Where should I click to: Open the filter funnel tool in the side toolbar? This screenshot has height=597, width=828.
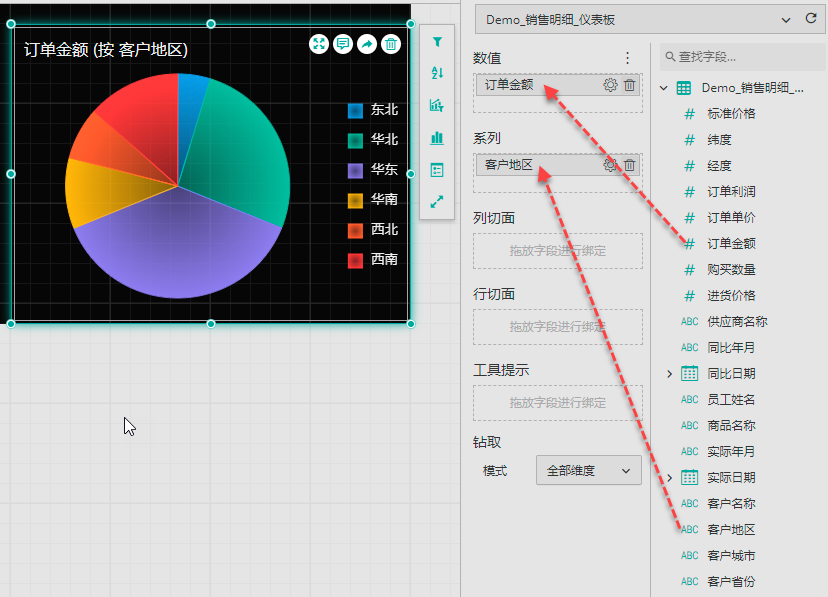point(437,42)
